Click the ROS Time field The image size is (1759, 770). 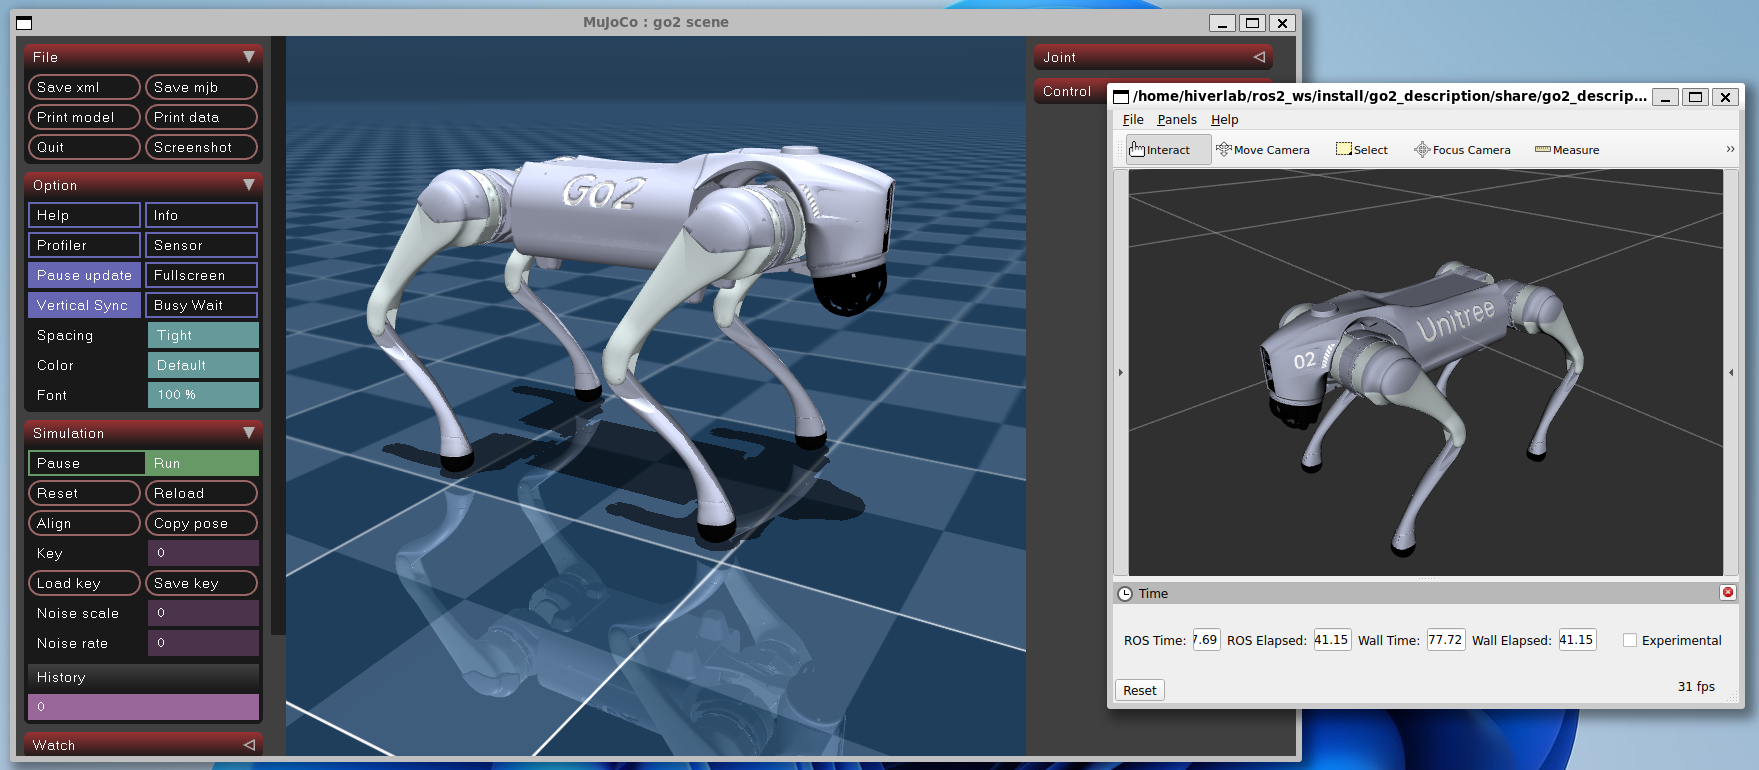coord(1206,640)
